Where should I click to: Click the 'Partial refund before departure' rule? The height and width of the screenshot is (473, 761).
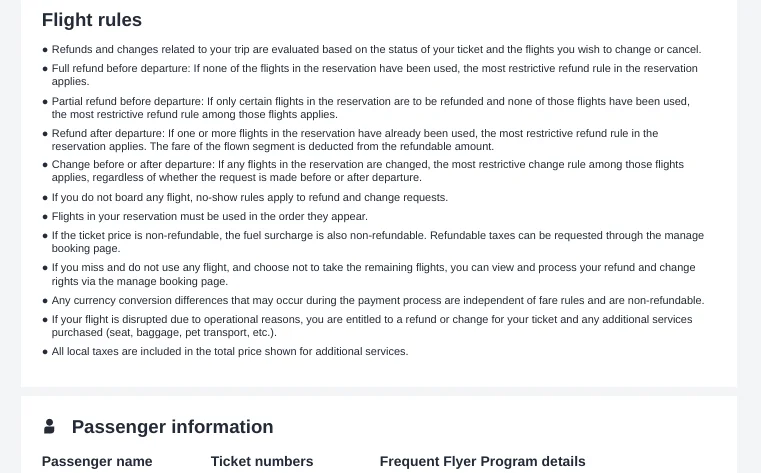coord(371,108)
